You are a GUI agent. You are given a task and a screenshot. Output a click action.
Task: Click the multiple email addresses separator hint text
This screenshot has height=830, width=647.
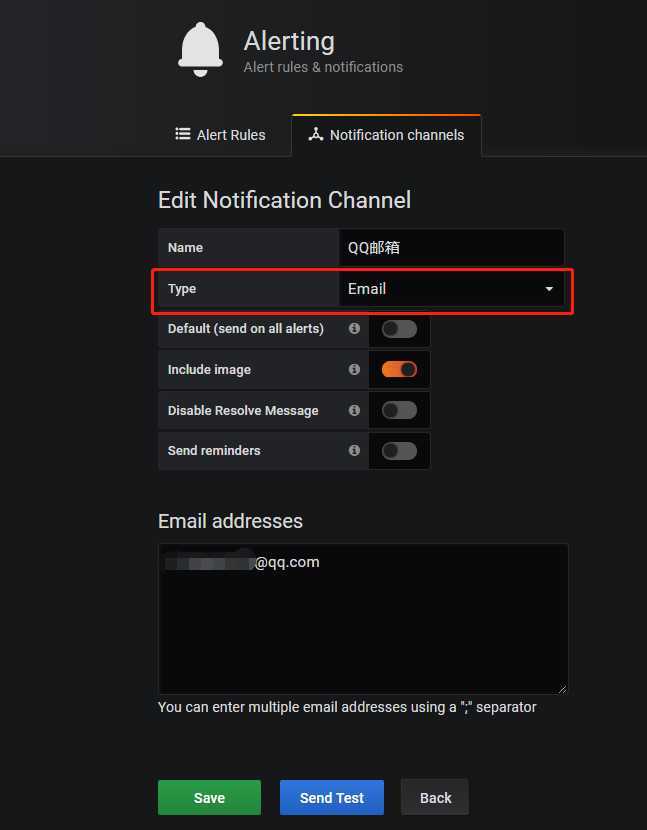click(x=347, y=707)
